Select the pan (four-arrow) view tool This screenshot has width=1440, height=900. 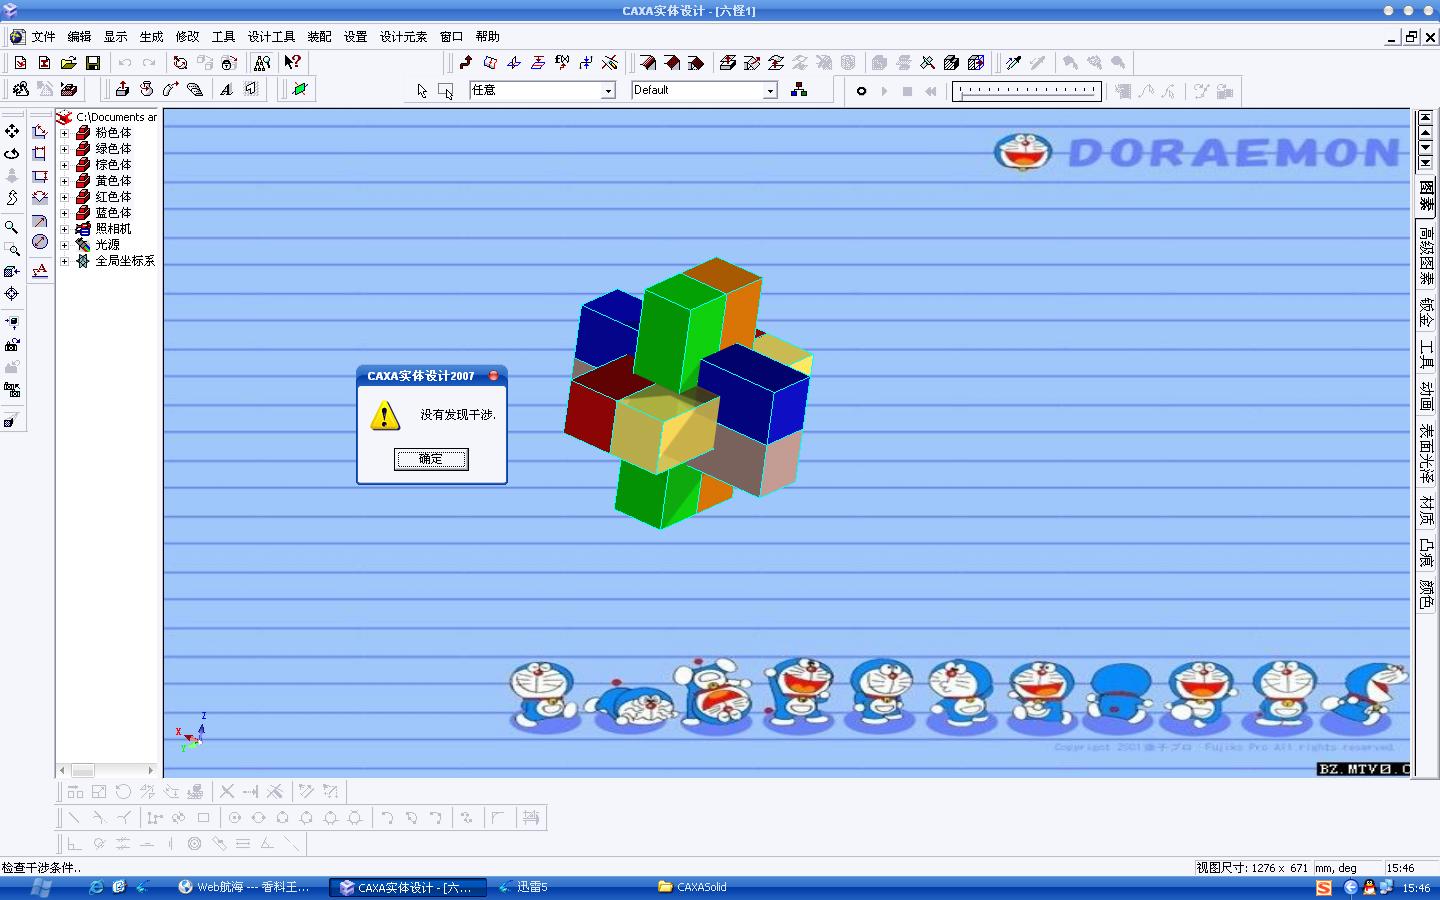pyautogui.click(x=12, y=131)
